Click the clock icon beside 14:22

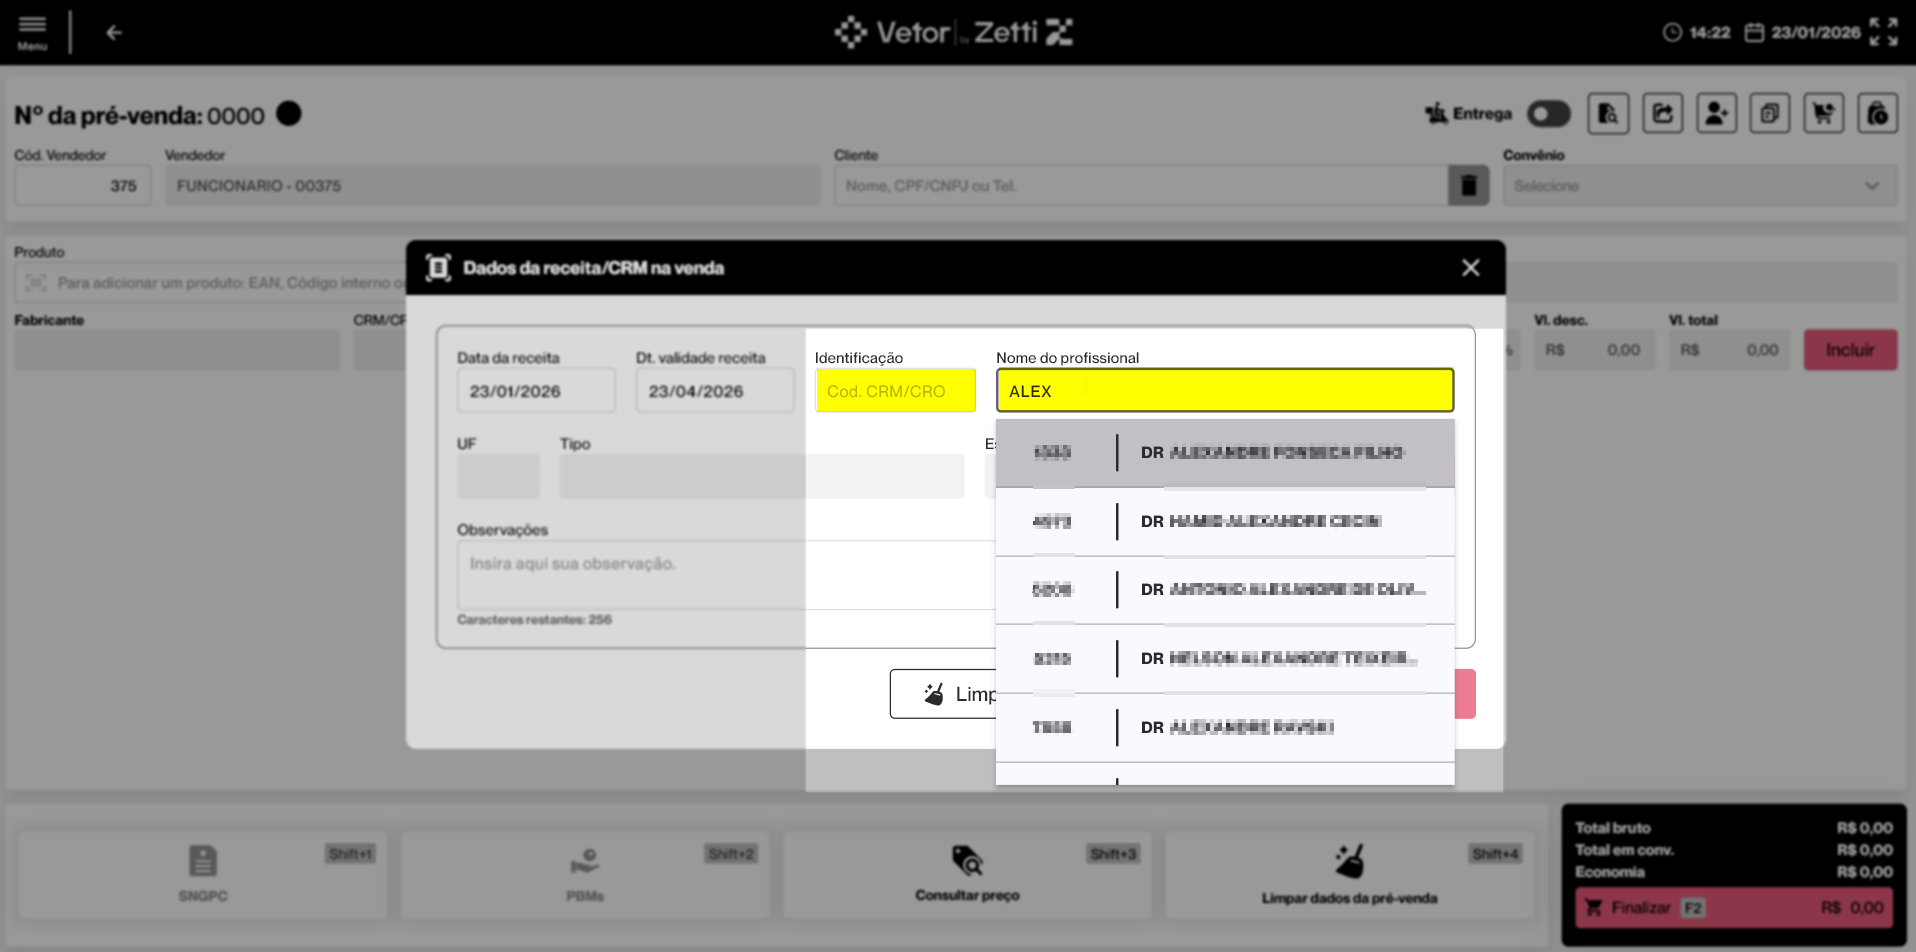pos(1672,33)
